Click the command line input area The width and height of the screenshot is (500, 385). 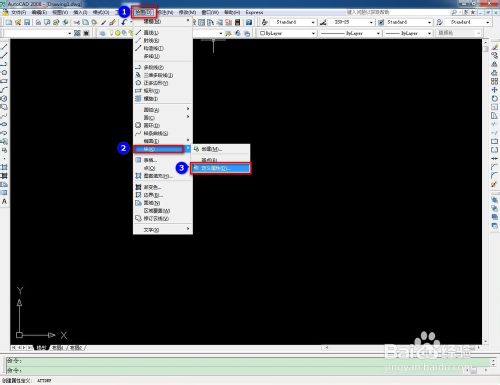pyautogui.click(x=247, y=370)
